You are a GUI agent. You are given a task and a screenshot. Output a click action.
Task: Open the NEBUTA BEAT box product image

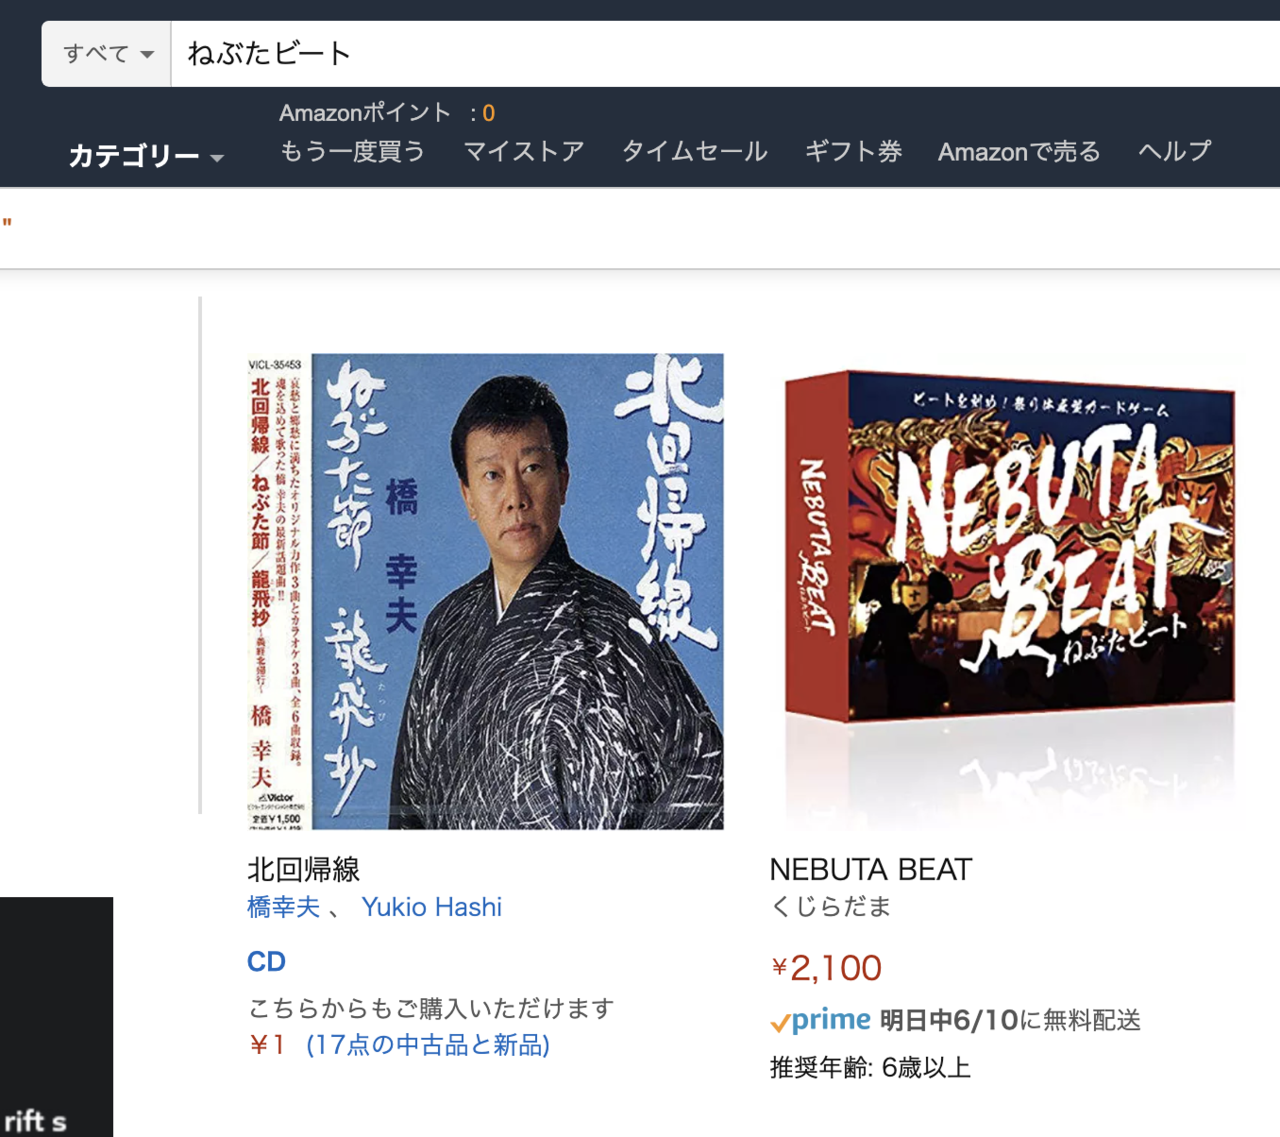click(x=1008, y=591)
